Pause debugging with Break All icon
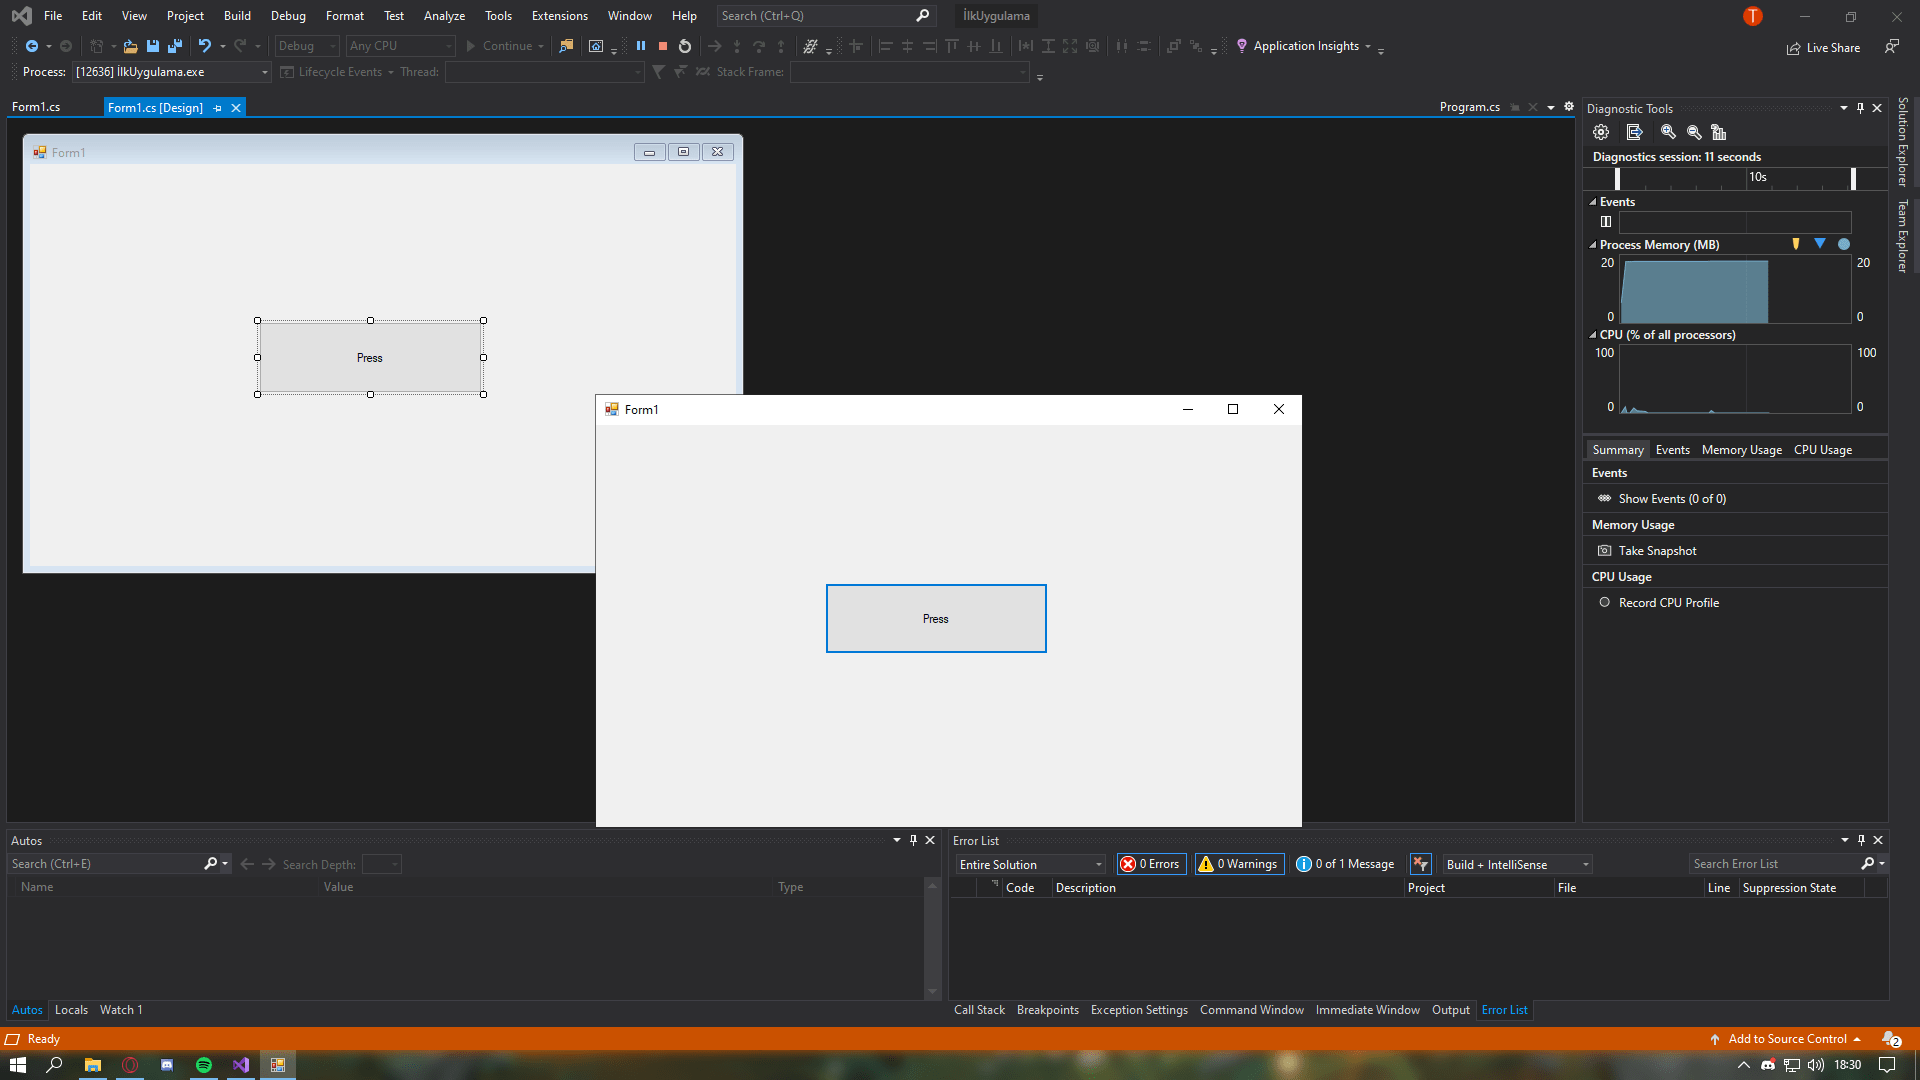Image resolution: width=1920 pixels, height=1080 pixels. tap(641, 46)
